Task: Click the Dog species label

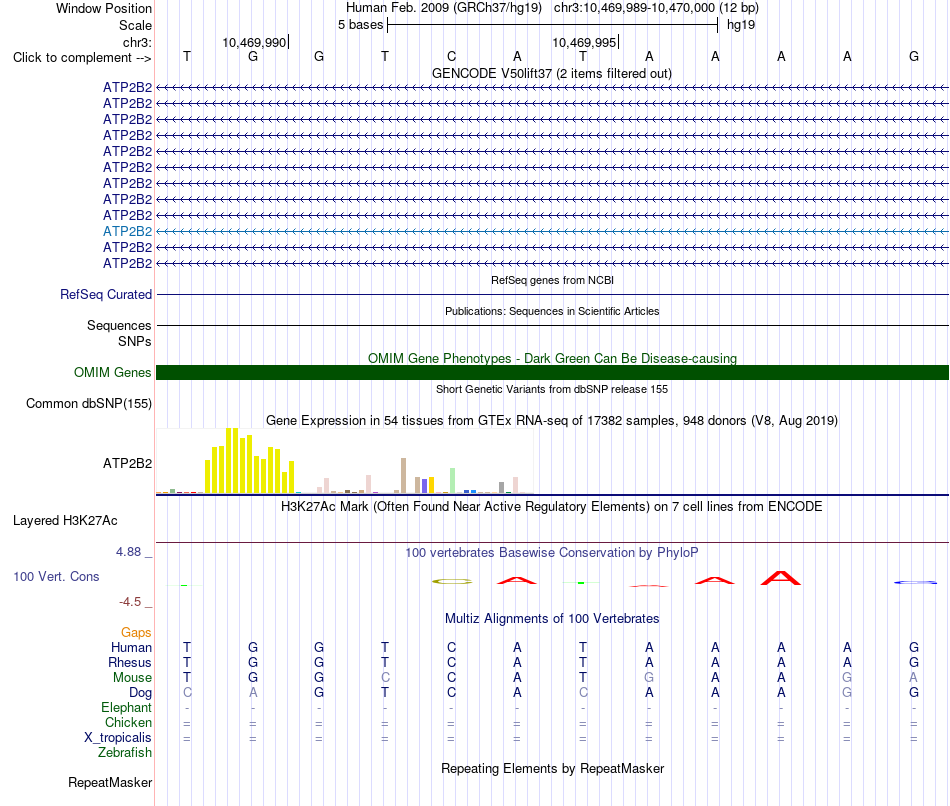Action: click(x=140, y=693)
